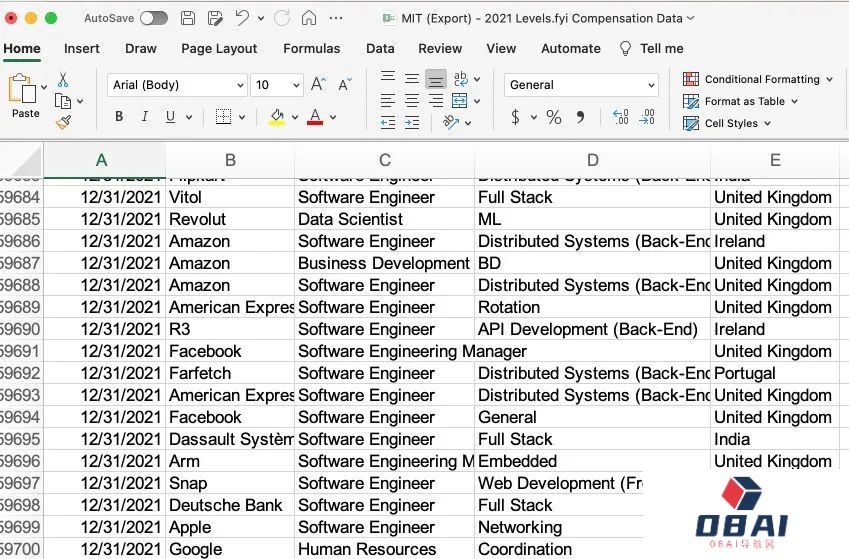This screenshot has height=559, width=849.
Task: Click the Orientation angled text icon
Action: (450, 123)
